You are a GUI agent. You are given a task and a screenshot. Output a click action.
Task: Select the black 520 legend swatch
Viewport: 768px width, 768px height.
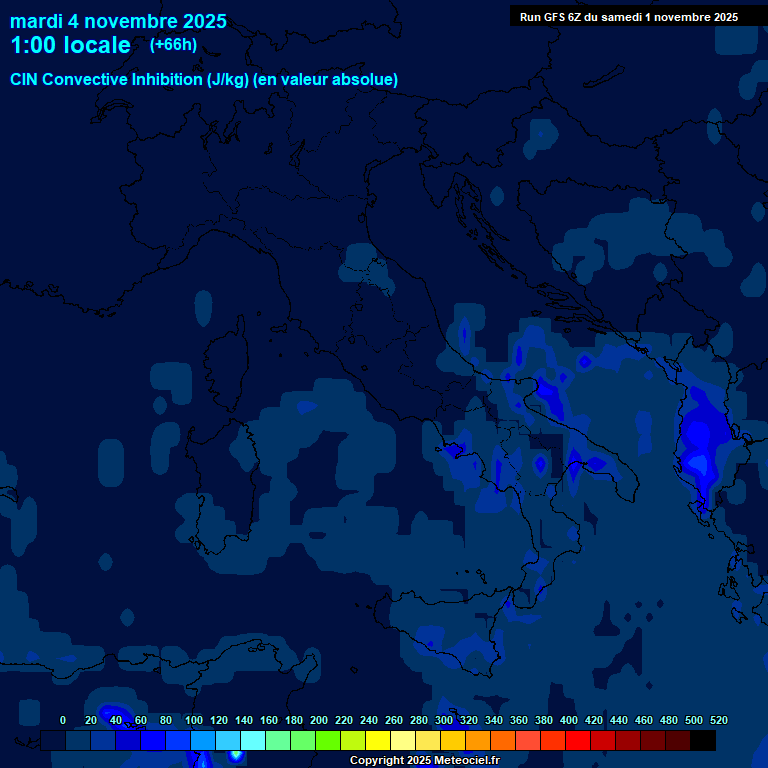pyautogui.click(x=703, y=741)
